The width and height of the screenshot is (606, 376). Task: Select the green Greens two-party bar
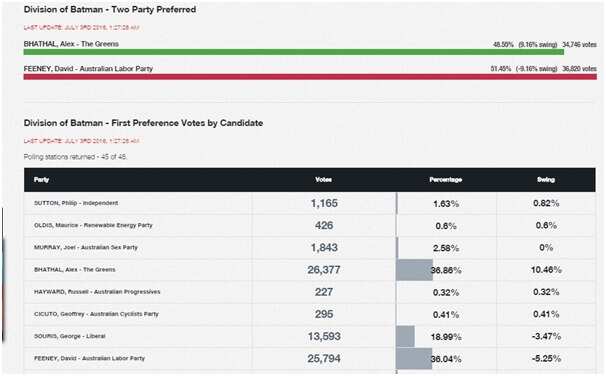(294, 52)
